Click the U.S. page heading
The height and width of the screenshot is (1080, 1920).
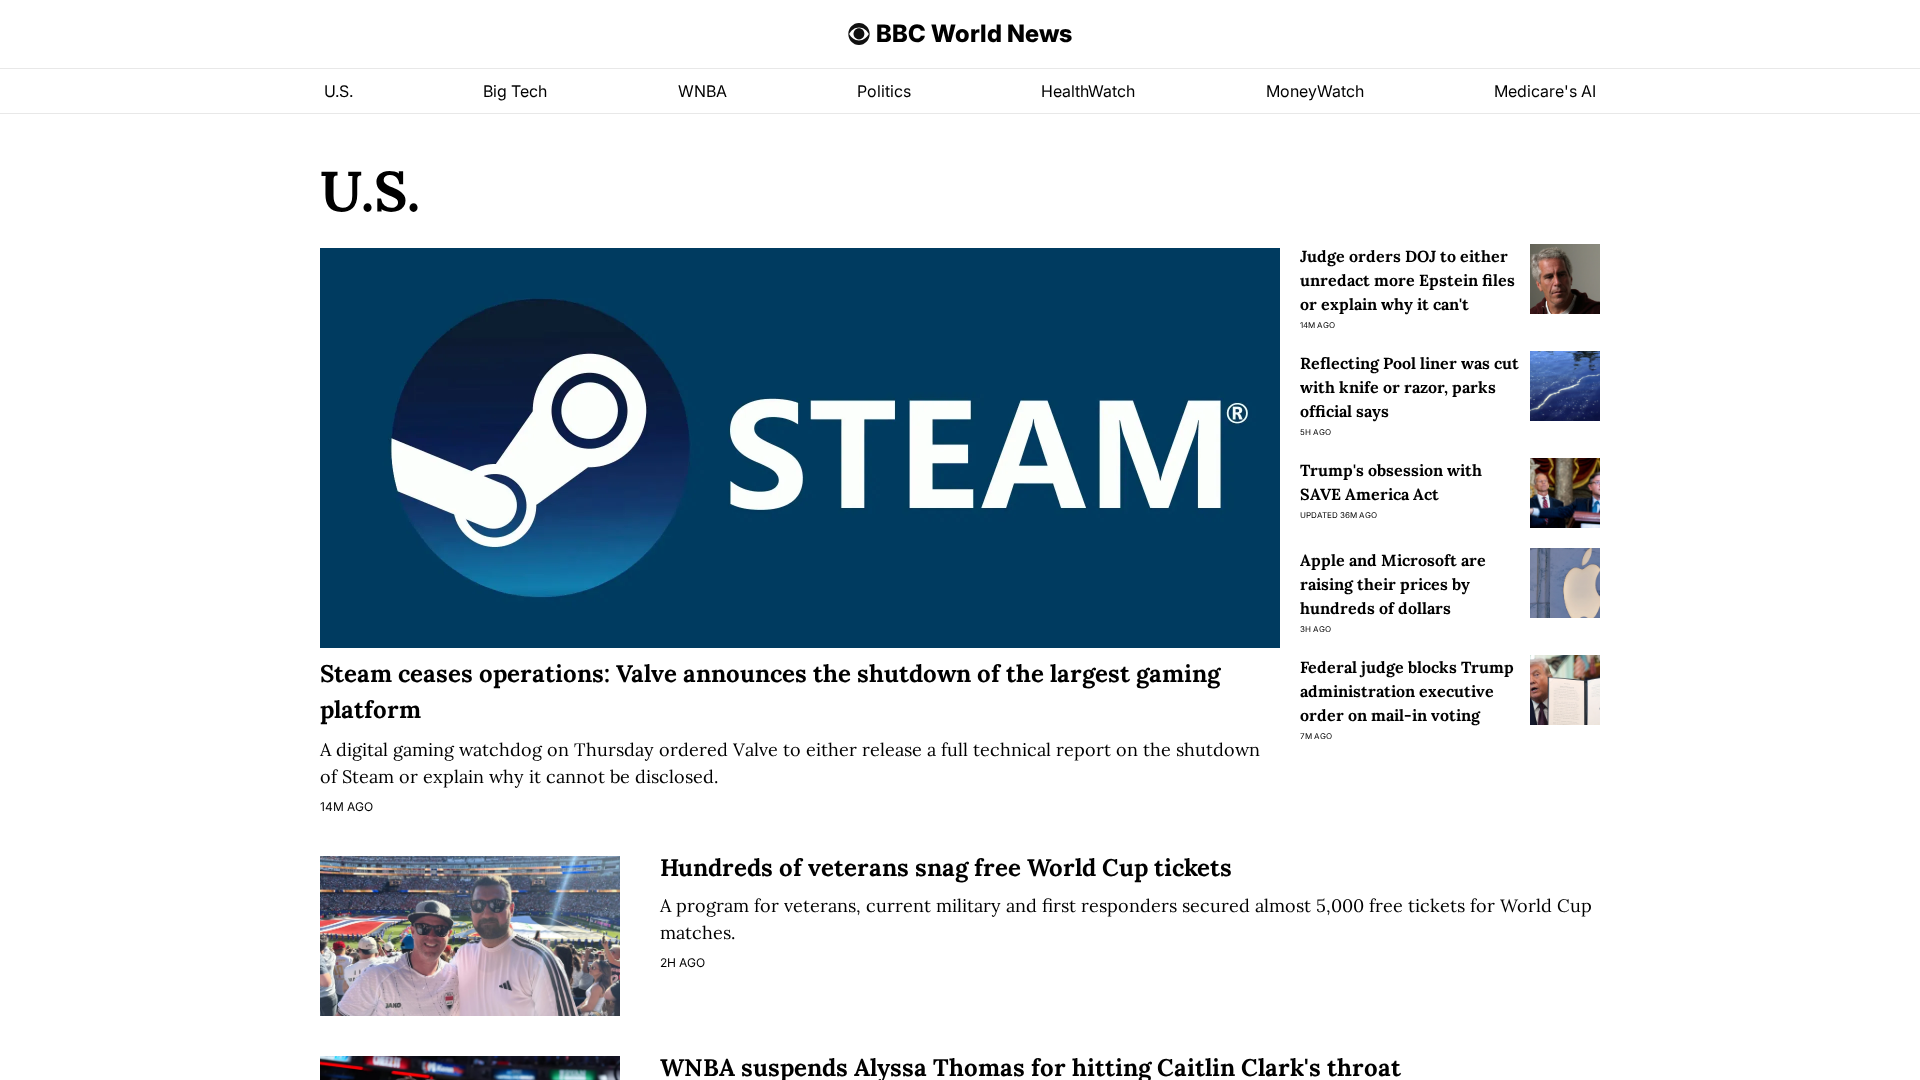pos(369,191)
